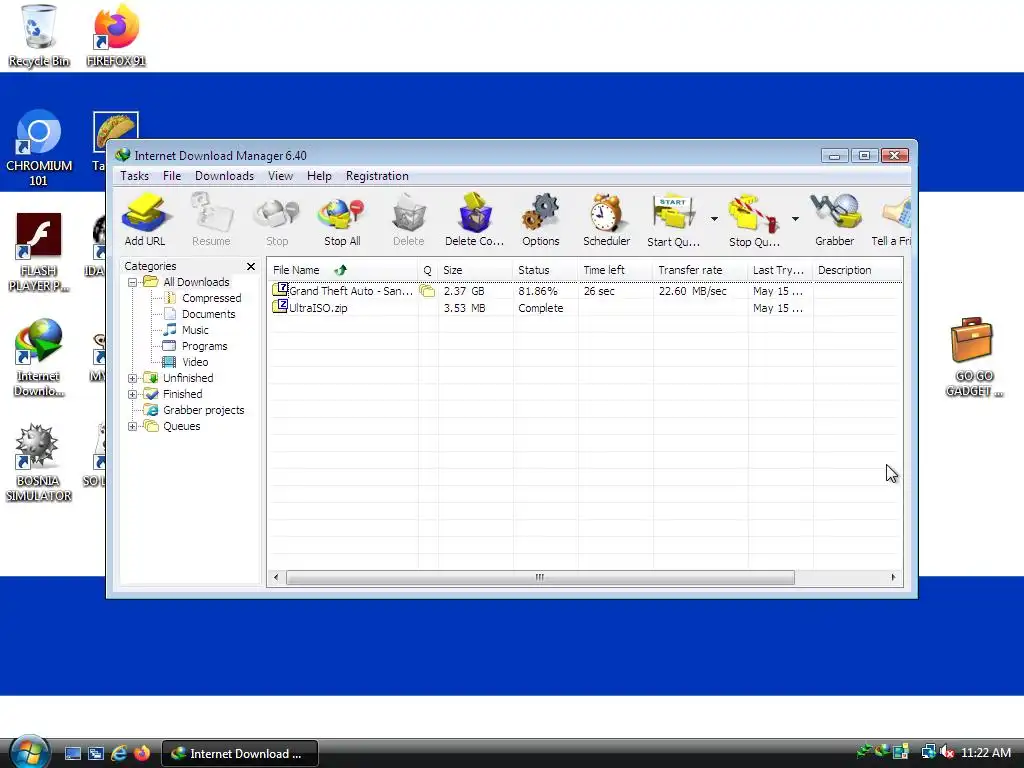Sort by the Status column header
This screenshot has width=1024, height=768.
pos(545,270)
